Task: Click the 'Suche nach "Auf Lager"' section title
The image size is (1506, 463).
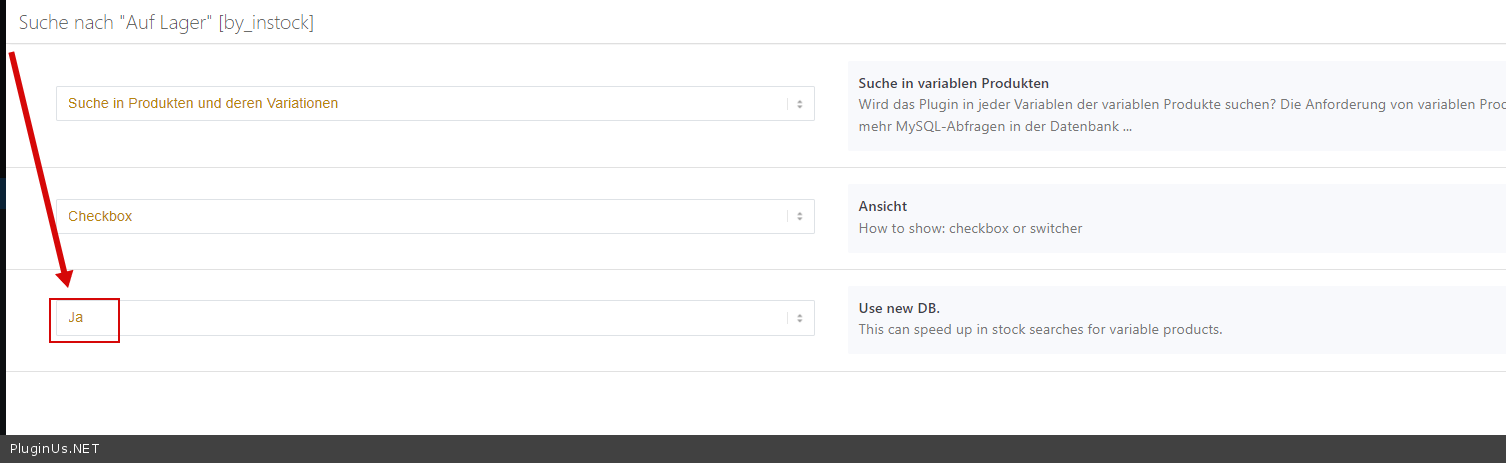Action: click(x=116, y=22)
